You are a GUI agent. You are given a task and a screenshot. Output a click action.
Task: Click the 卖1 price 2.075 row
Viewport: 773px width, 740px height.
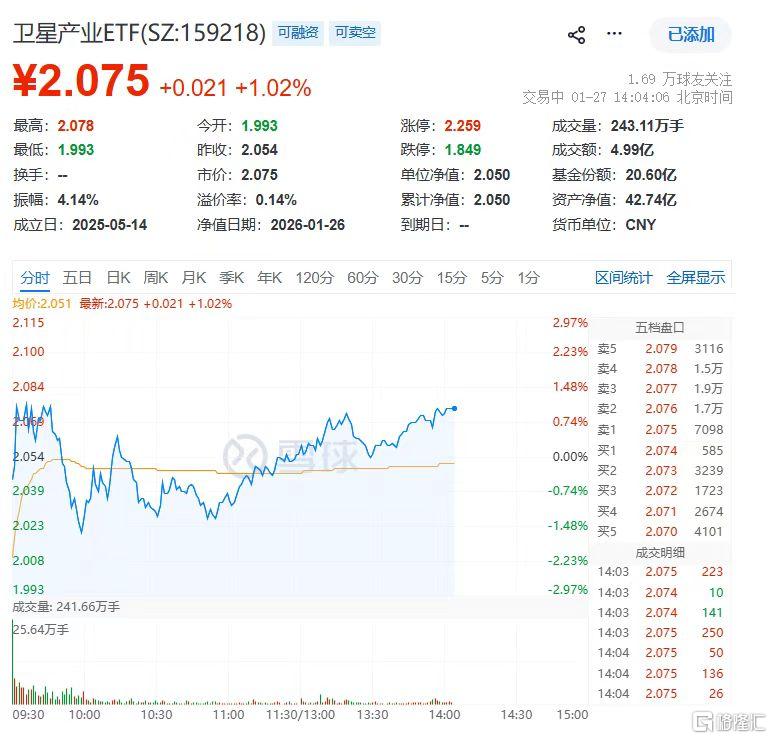[660, 429]
